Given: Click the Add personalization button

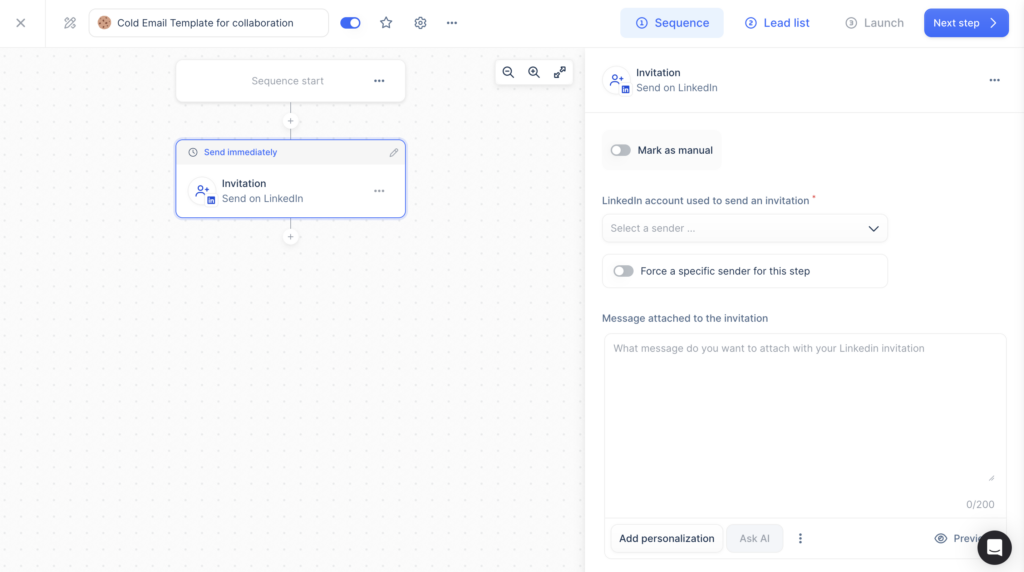Looking at the screenshot, I should [x=666, y=538].
